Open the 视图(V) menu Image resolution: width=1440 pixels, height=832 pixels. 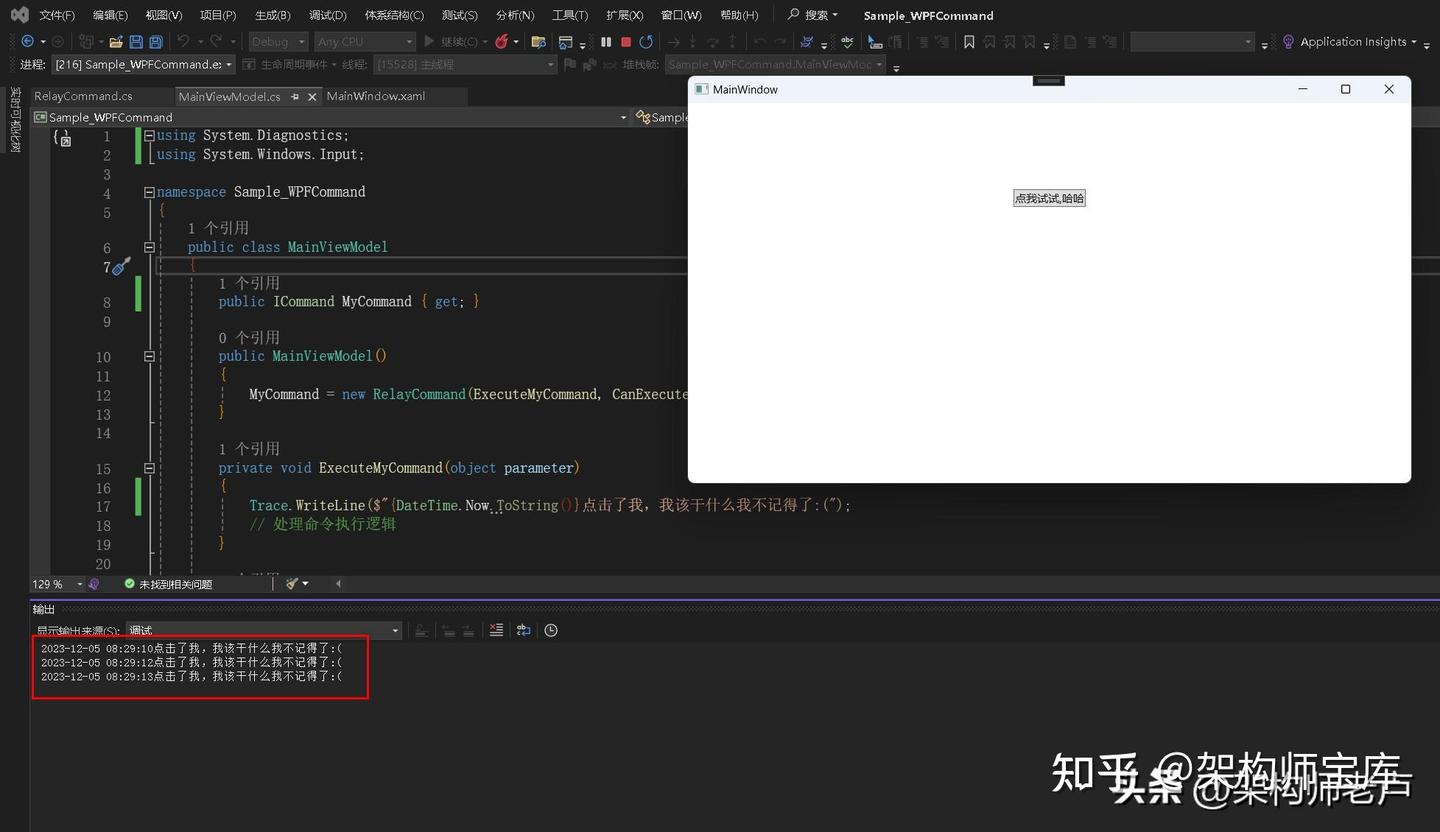click(164, 15)
